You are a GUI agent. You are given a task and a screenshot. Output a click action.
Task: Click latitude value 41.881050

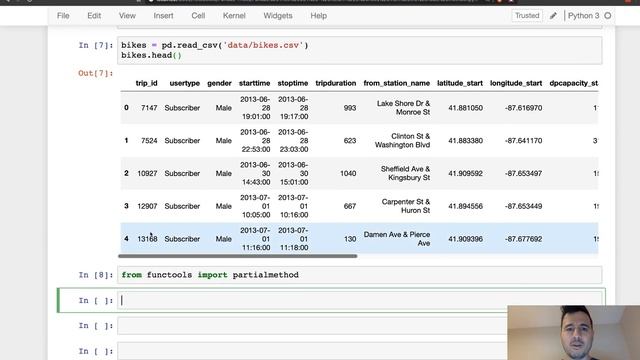click(465, 108)
